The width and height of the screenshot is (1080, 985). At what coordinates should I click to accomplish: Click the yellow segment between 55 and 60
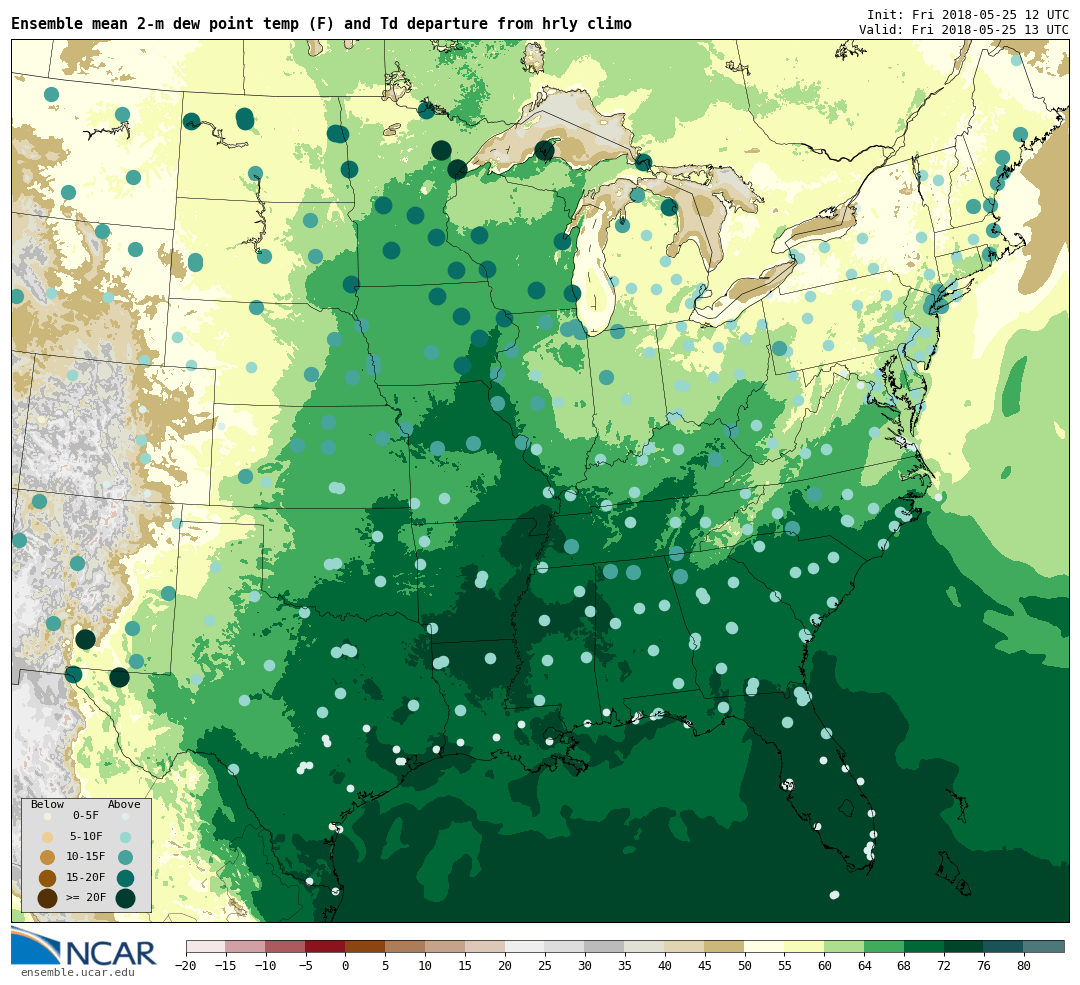click(x=805, y=946)
